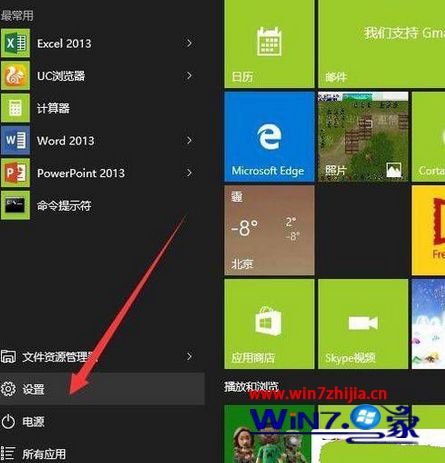The image size is (445, 463).
Task: Open the Microsoft Edge tile
Action: click(x=269, y=137)
